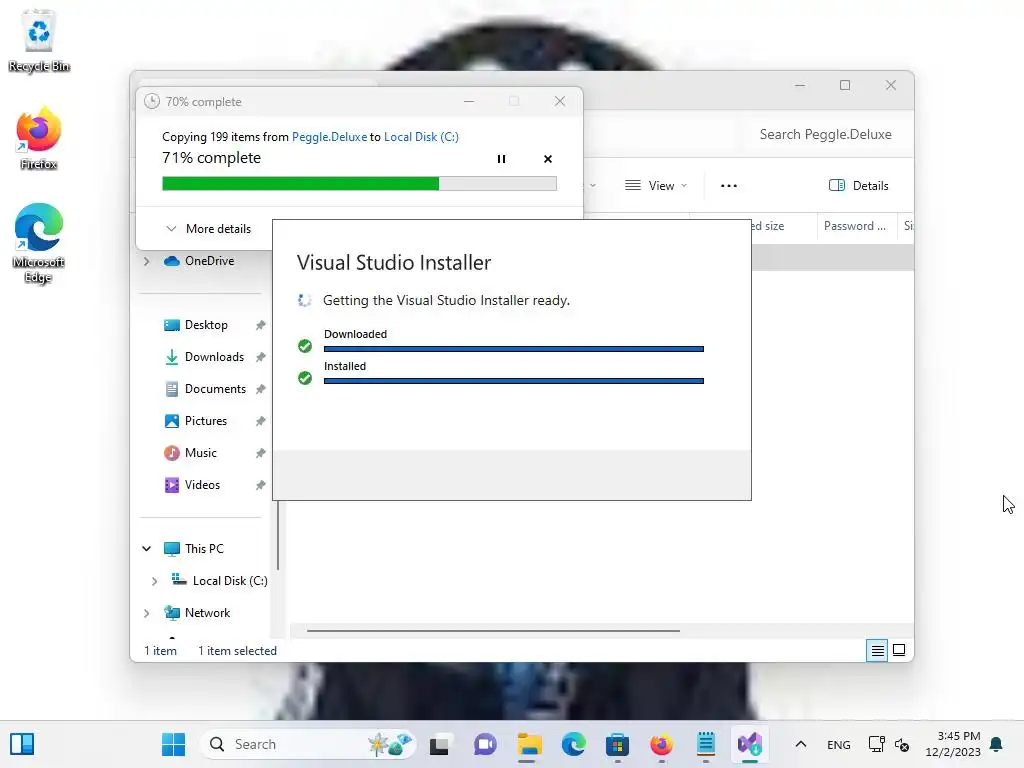Open Firefox from the taskbar

point(662,744)
